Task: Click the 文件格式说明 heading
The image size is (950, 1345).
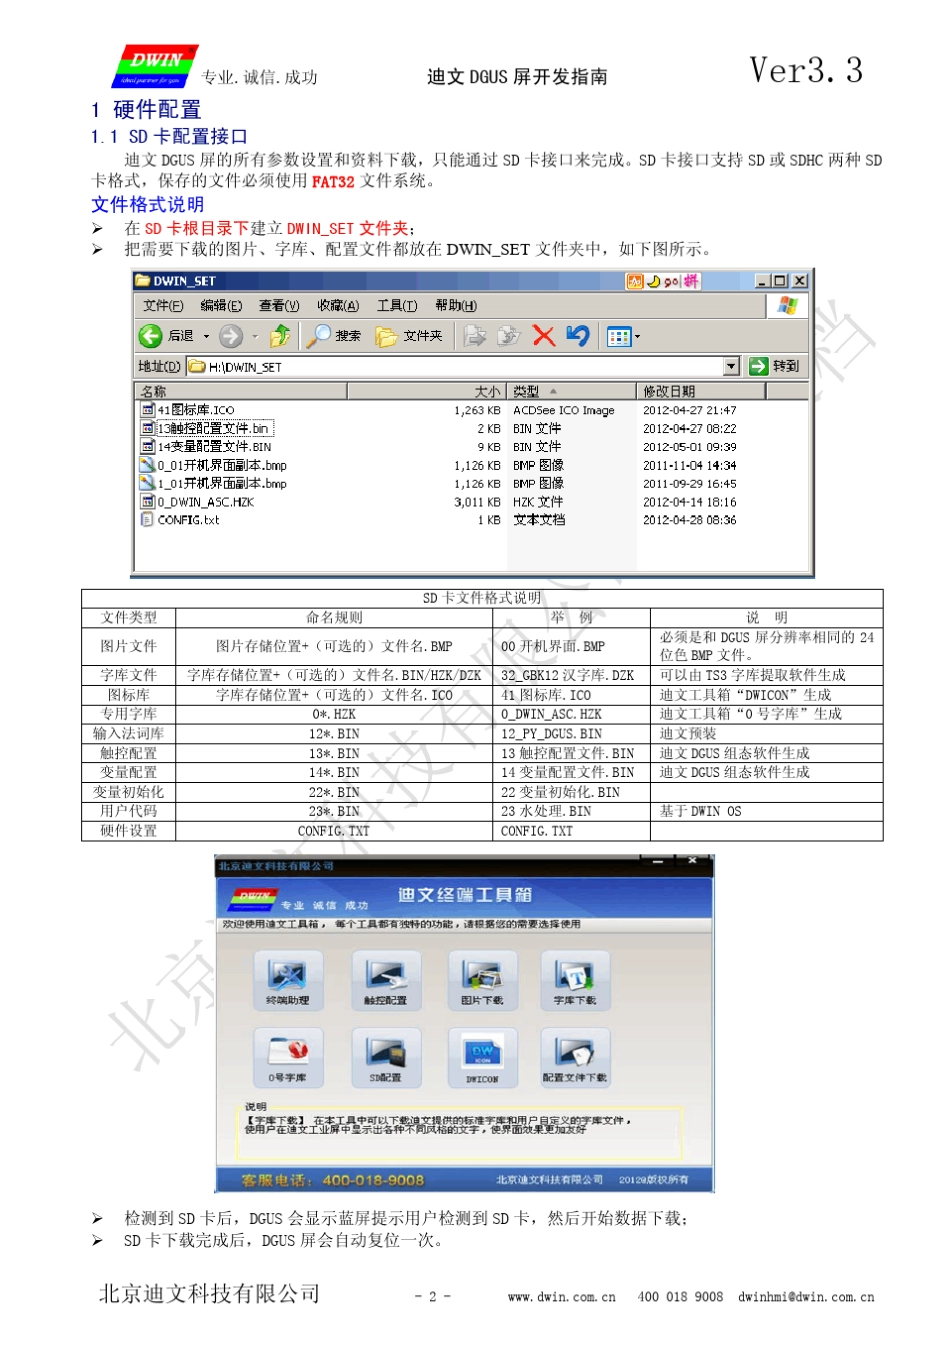Action: (148, 204)
